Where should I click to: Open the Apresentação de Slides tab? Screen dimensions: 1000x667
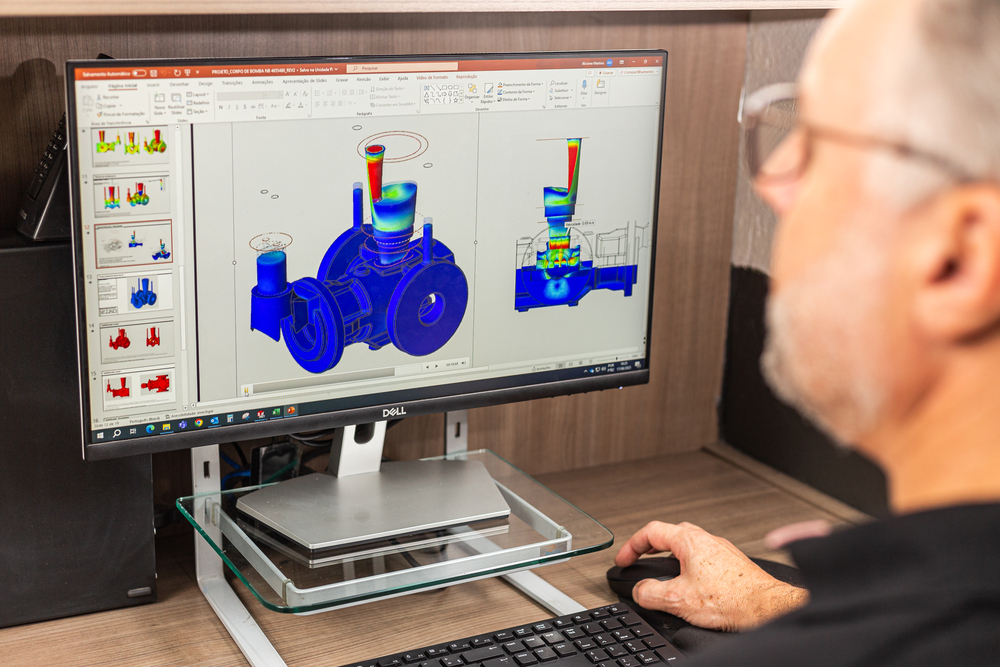pyautogui.click(x=305, y=81)
